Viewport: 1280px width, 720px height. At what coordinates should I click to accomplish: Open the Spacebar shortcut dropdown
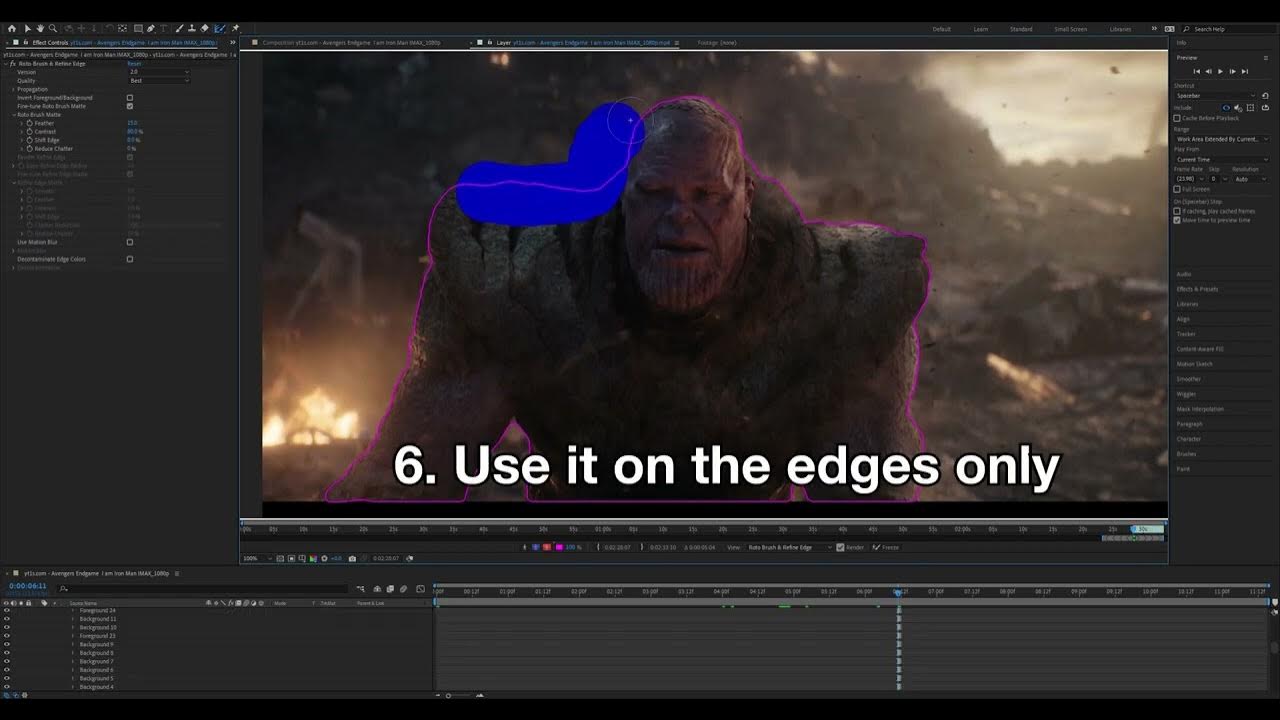click(x=1216, y=96)
